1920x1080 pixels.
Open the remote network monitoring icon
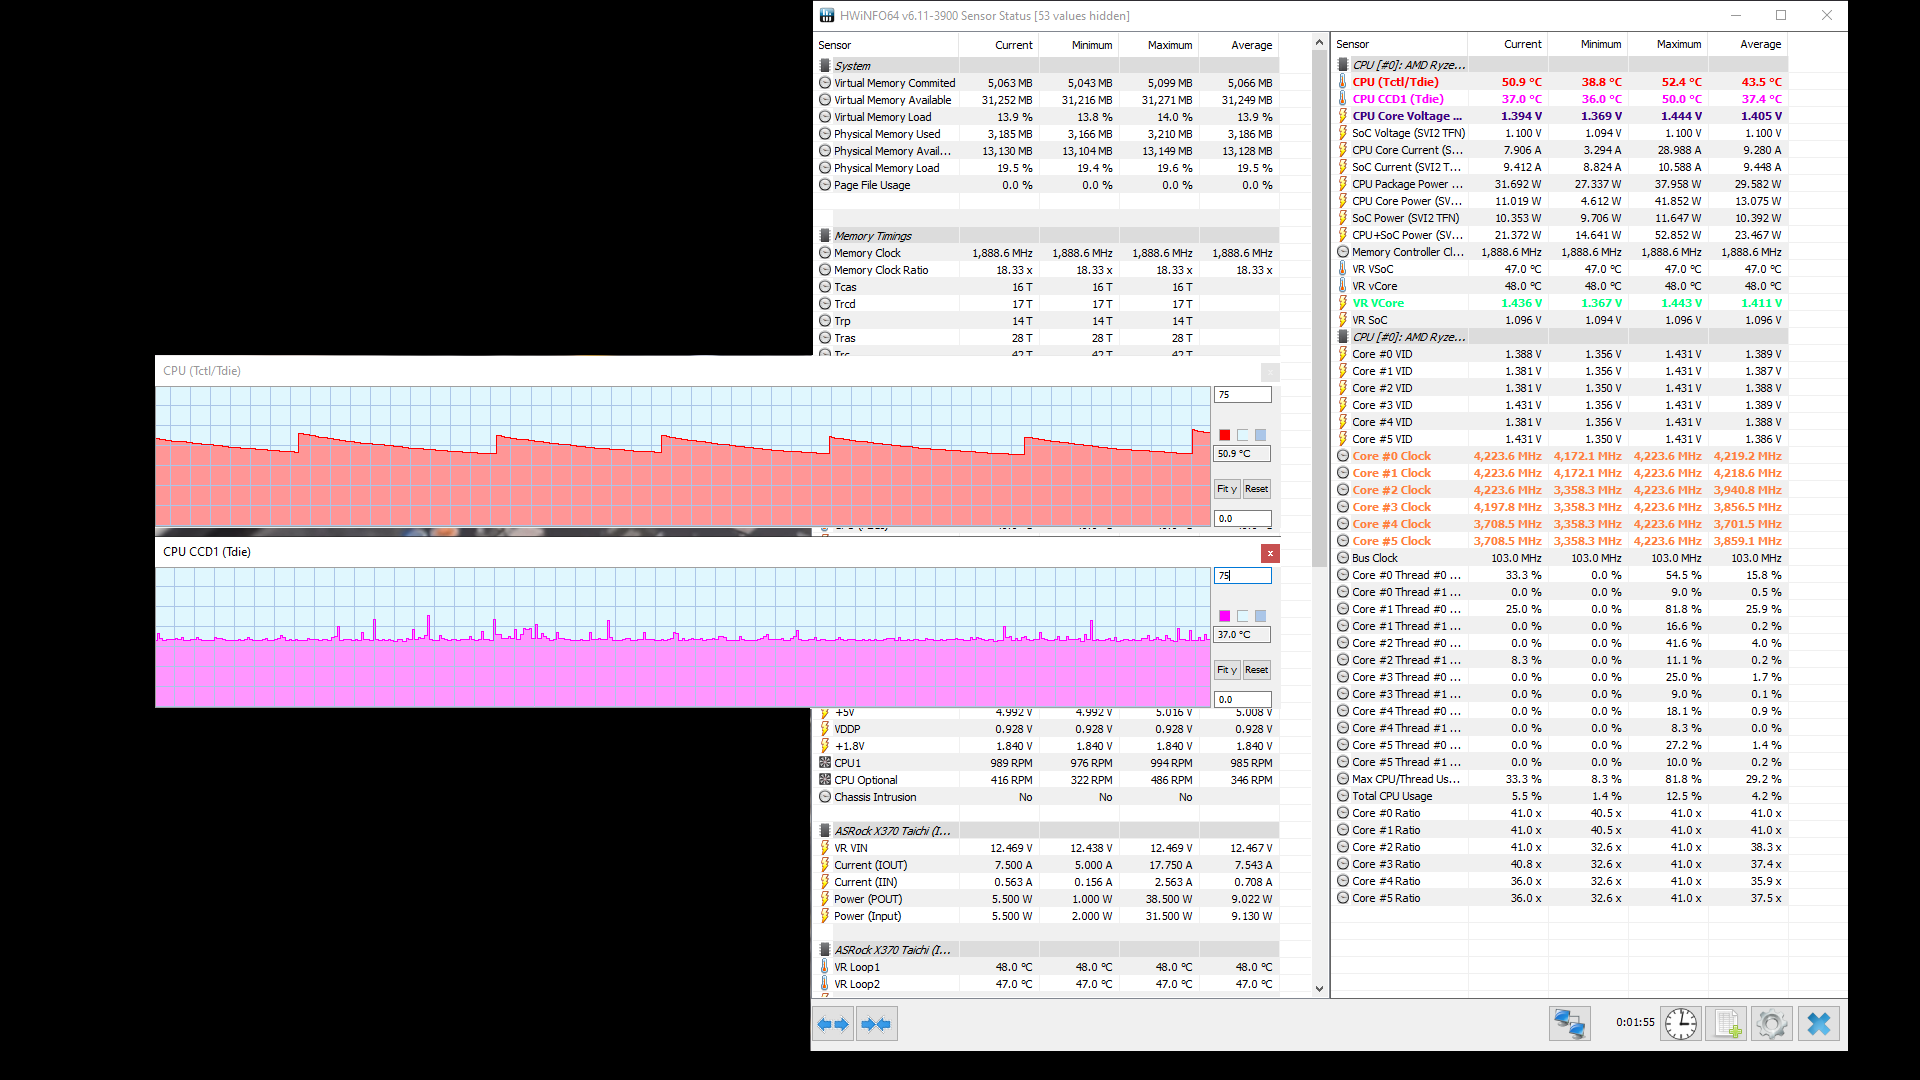[x=1569, y=1024]
